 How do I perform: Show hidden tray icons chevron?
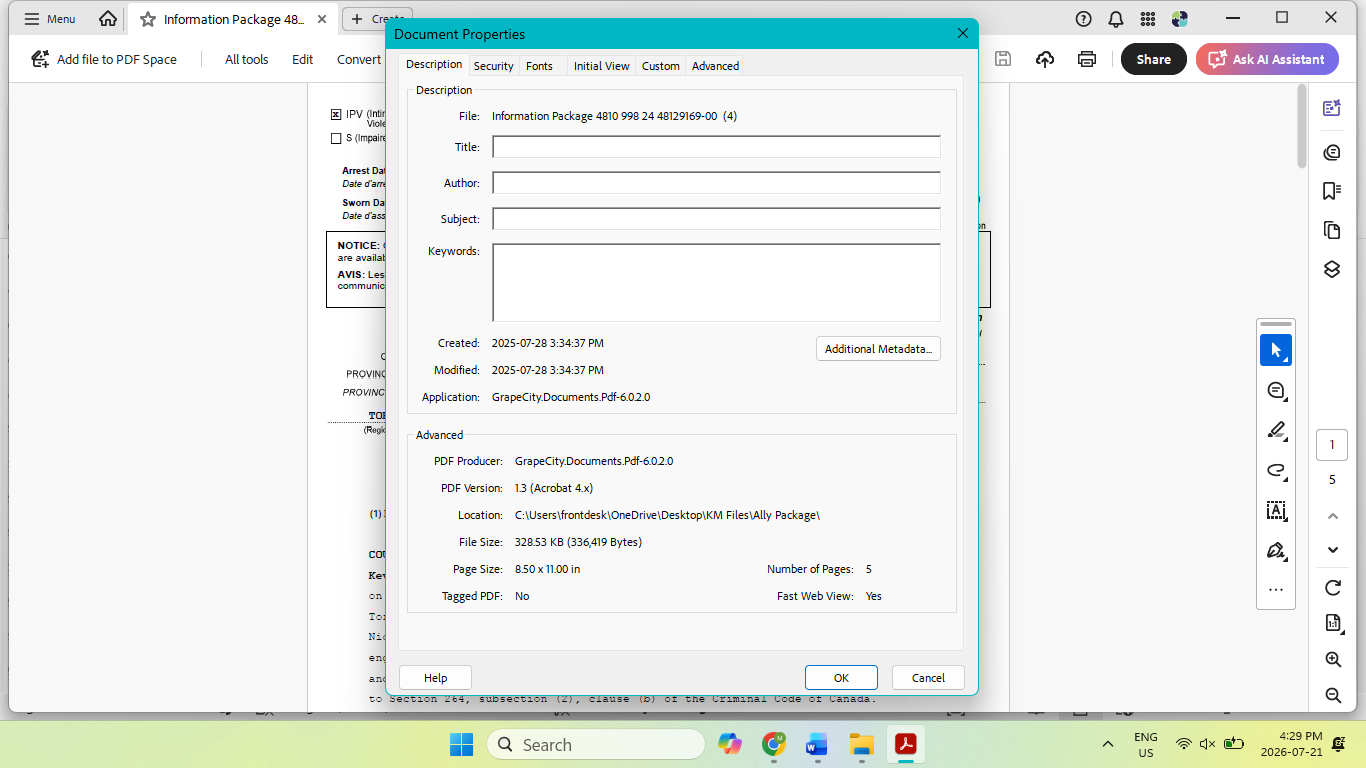[1107, 744]
